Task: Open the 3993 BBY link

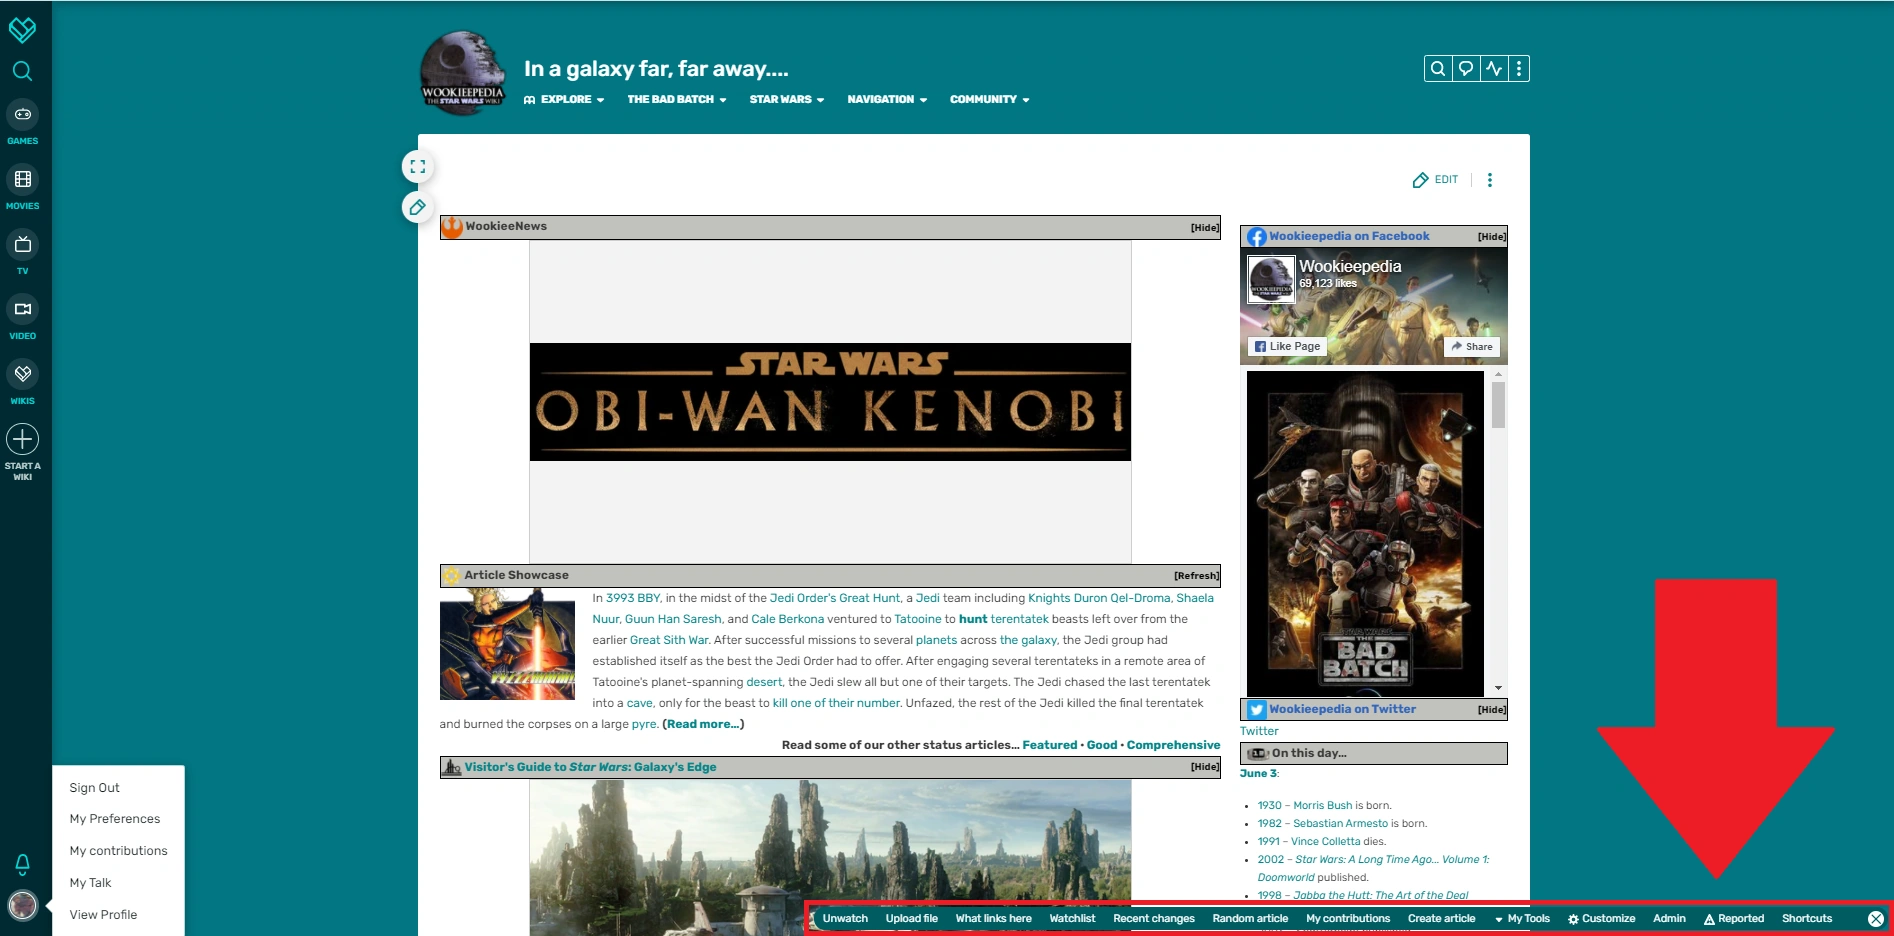Action: coord(633,599)
